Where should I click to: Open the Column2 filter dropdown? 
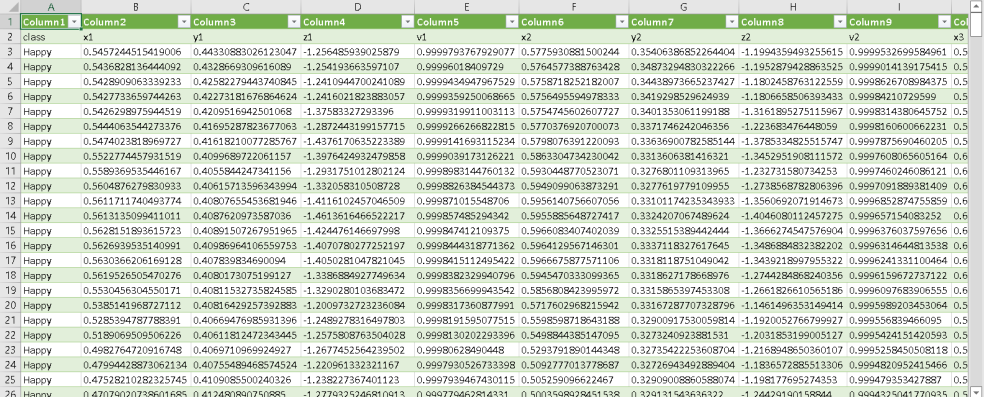[x=184, y=22]
